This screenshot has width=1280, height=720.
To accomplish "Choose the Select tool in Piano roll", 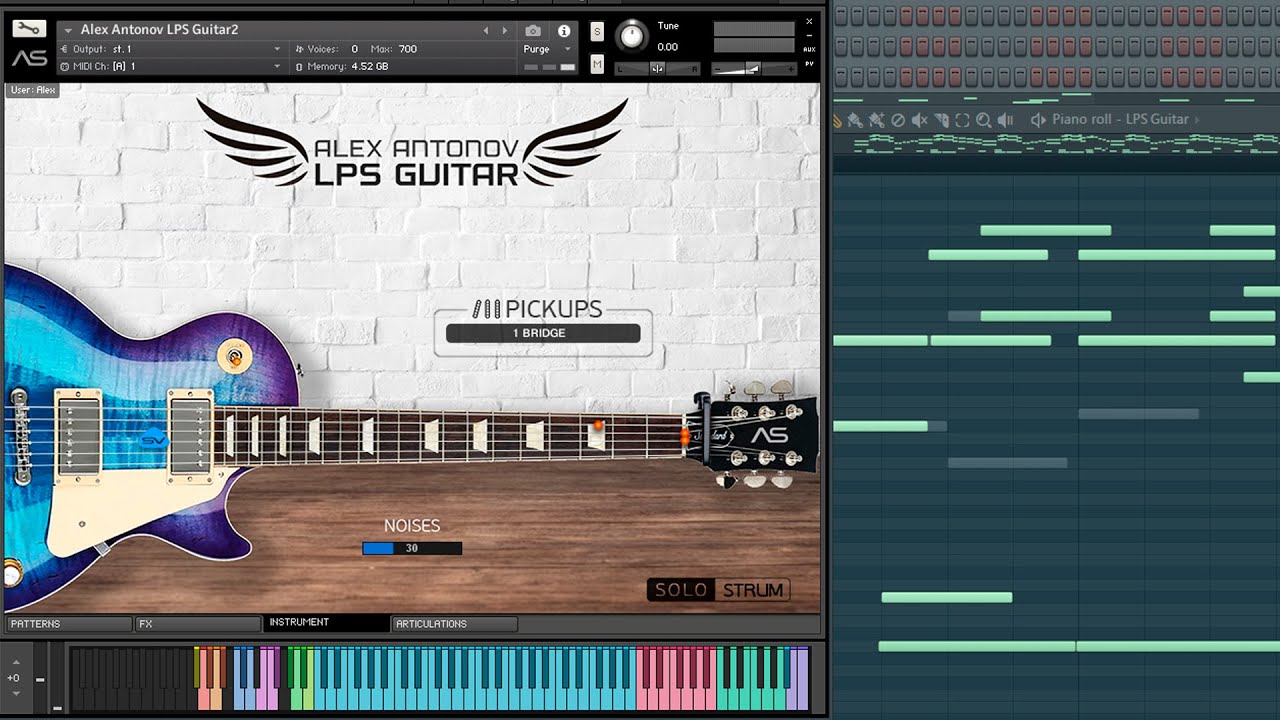I will [962, 120].
